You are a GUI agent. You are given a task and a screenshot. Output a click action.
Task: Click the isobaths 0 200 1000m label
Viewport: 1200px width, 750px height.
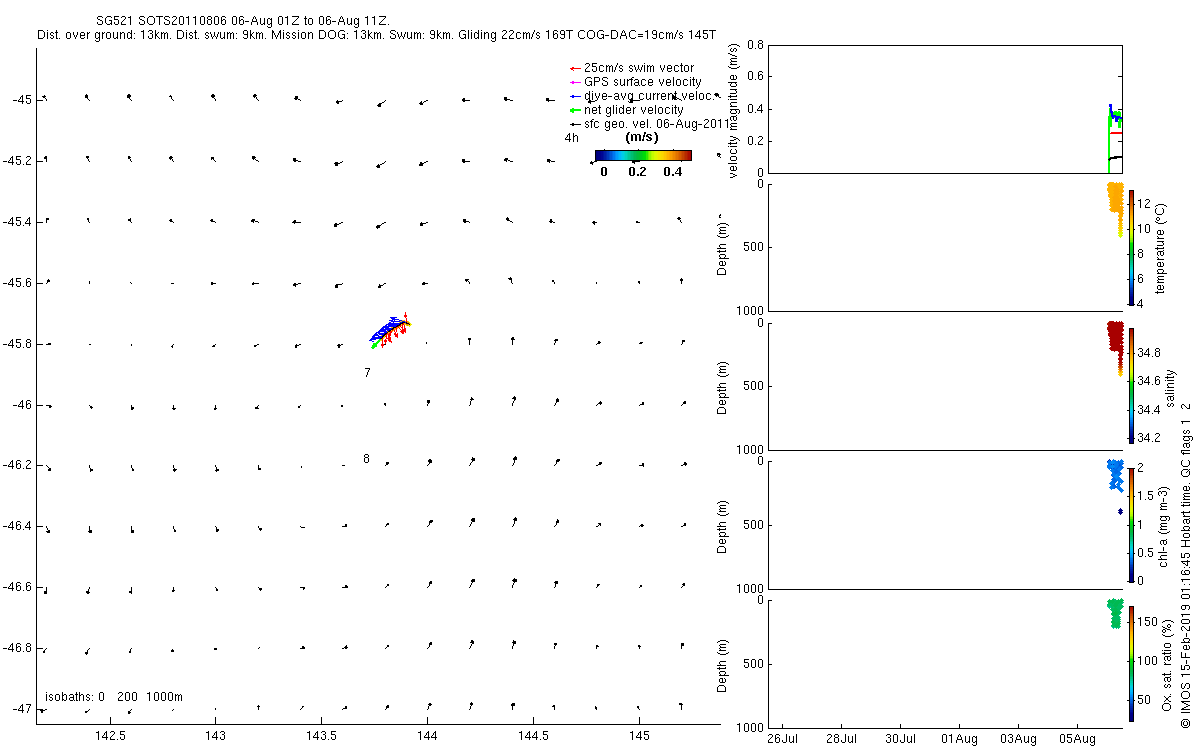114,697
